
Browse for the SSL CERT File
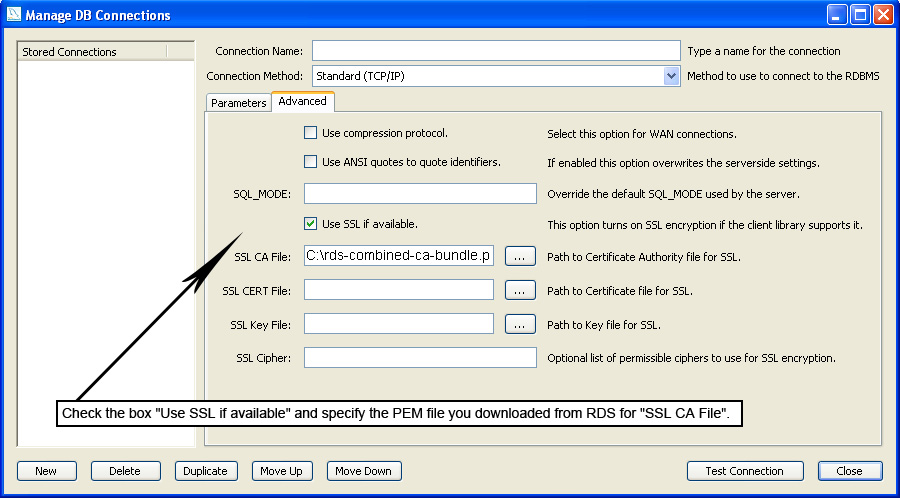(520, 290)
